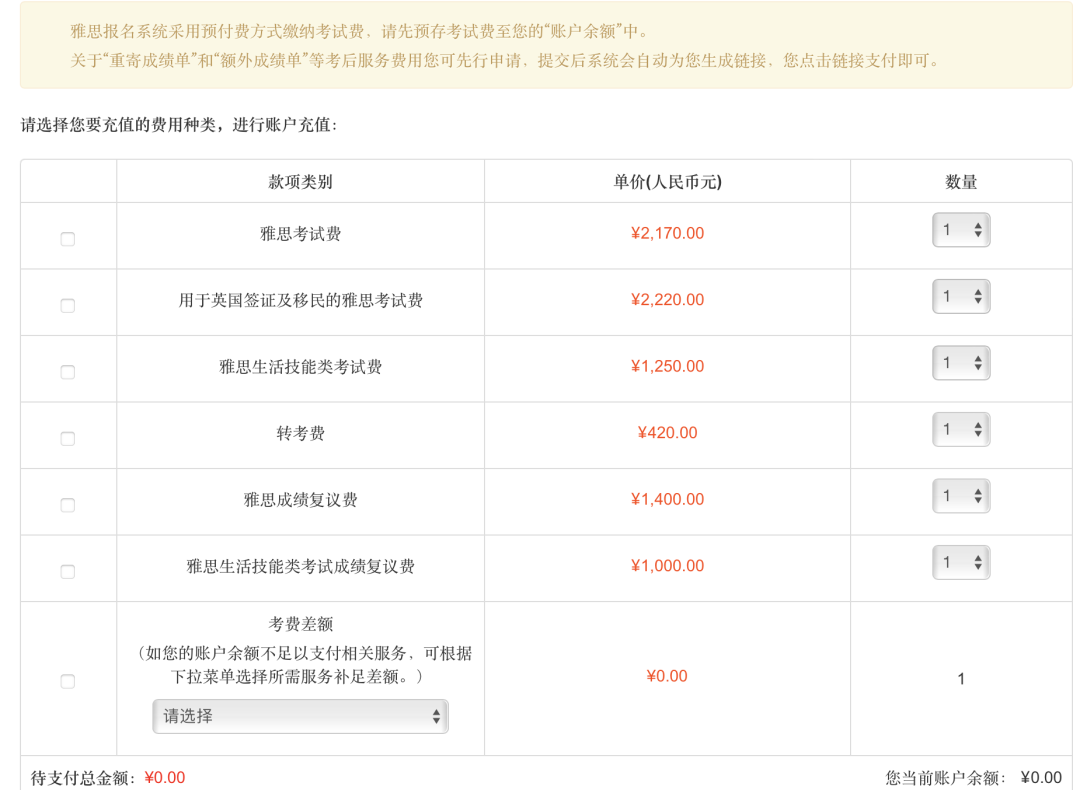Click the ¥420.00 price text
The image size is (1080, 790).
tap(667, 433)
